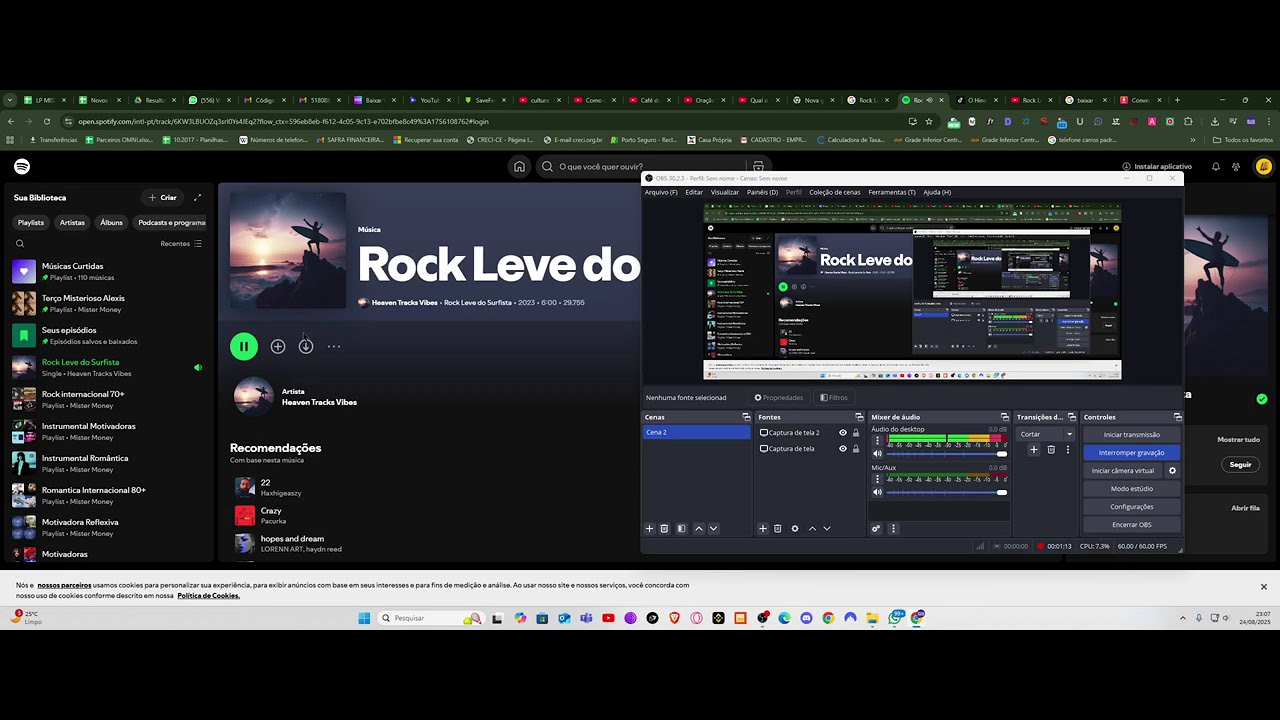Open virtual camera settings gear icon
Viewport: 1280px width, 720px height.
[x=1173, y=471]
